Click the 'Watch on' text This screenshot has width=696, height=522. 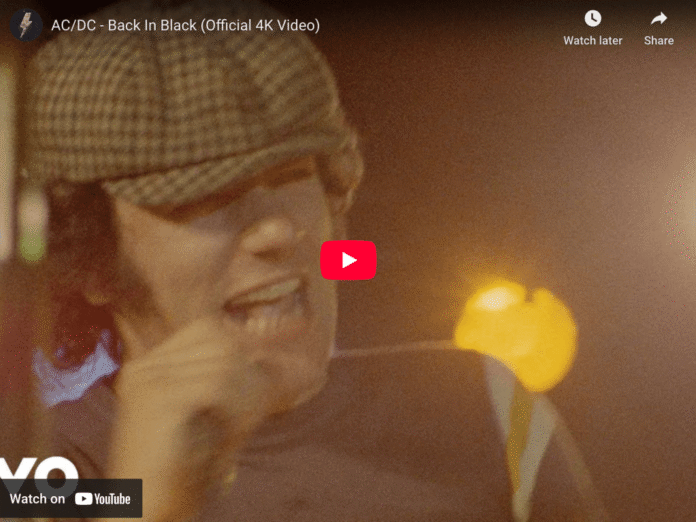(37, 499)
